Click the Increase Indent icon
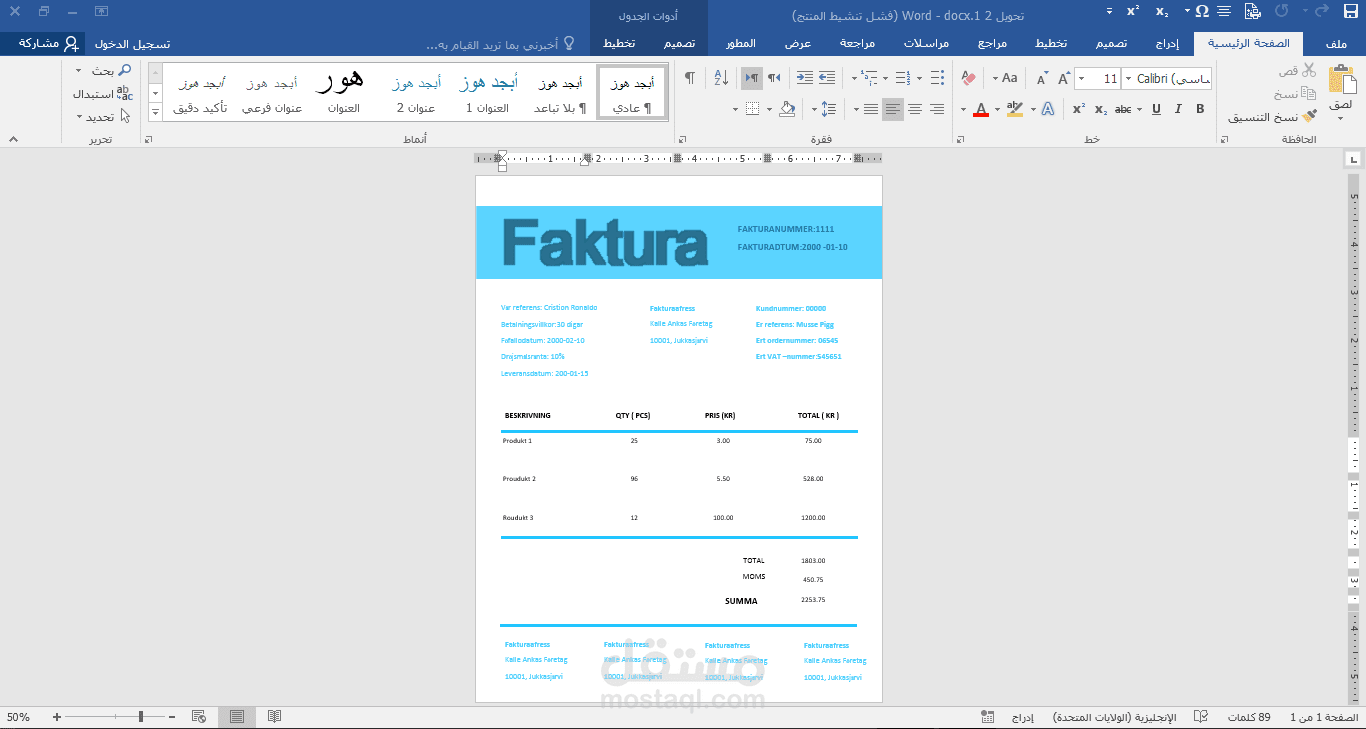The height and width of the screenshot is (729, 1366). click(x=805, y=78)
